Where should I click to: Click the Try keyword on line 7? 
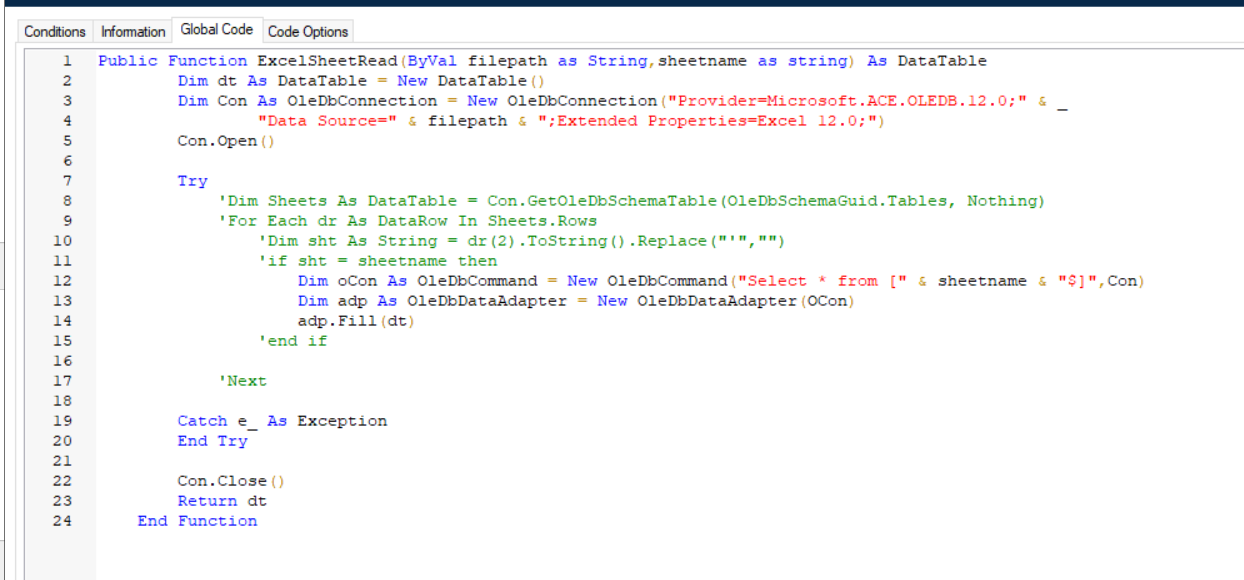tap(192, 180)
